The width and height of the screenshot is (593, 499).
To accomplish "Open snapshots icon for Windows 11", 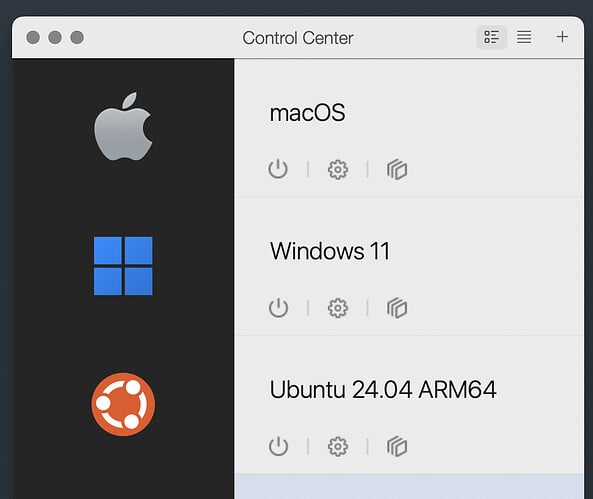I will pyautogui.click(x=397, y=308).
